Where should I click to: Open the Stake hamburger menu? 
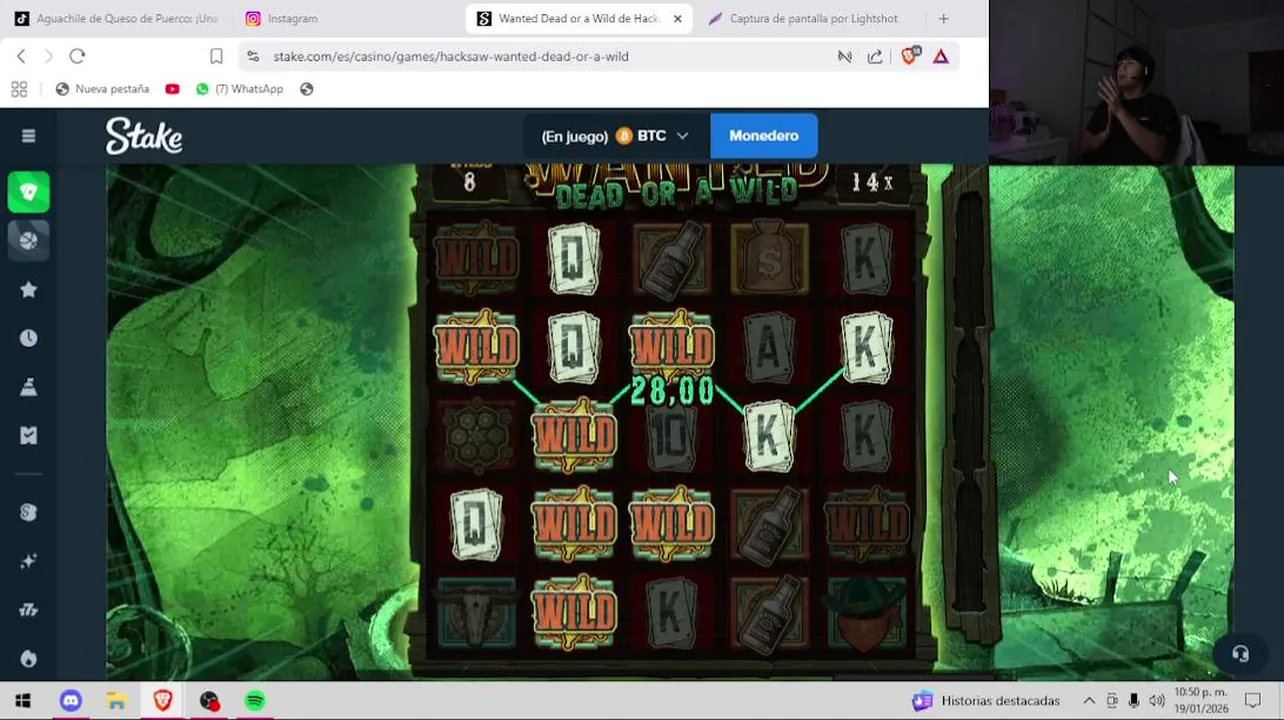click(x=28, y=136)
